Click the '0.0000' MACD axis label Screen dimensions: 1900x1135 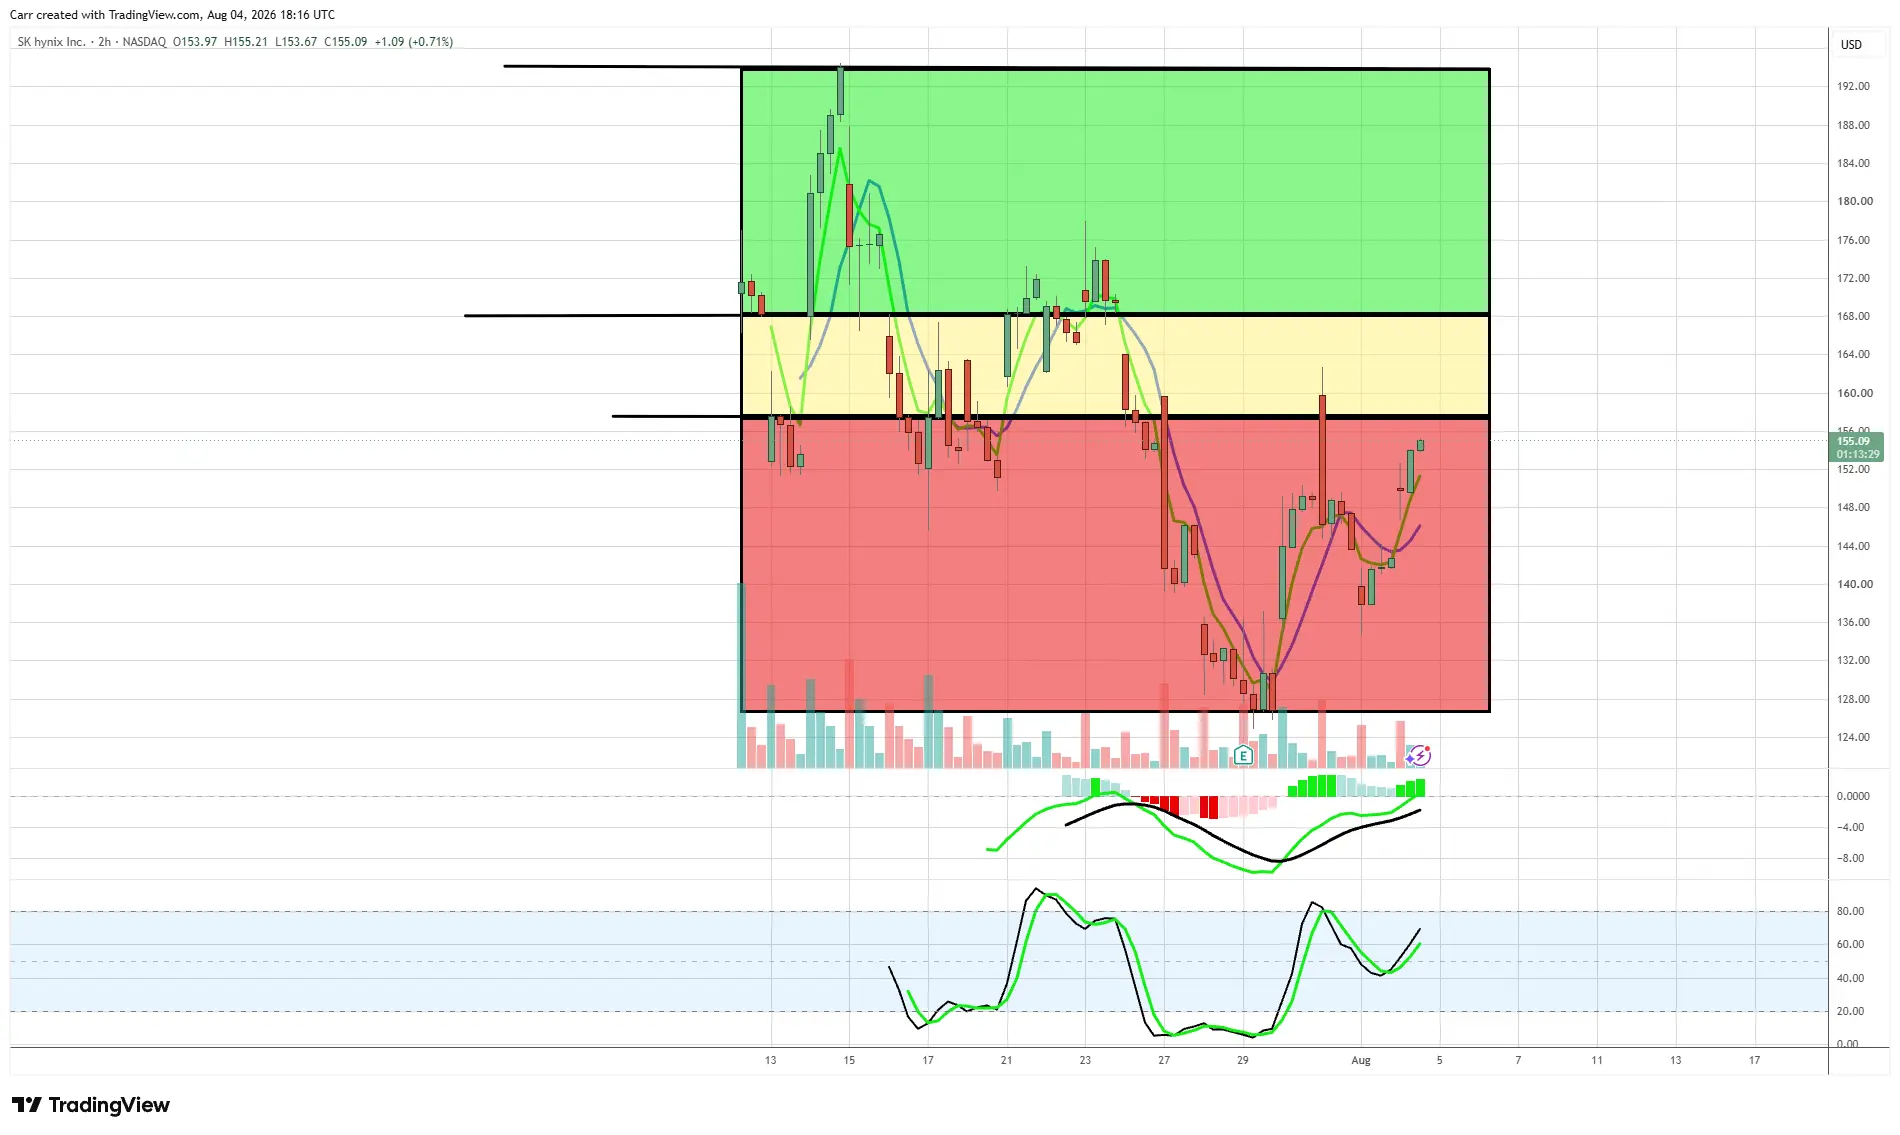click(1853, 796)
